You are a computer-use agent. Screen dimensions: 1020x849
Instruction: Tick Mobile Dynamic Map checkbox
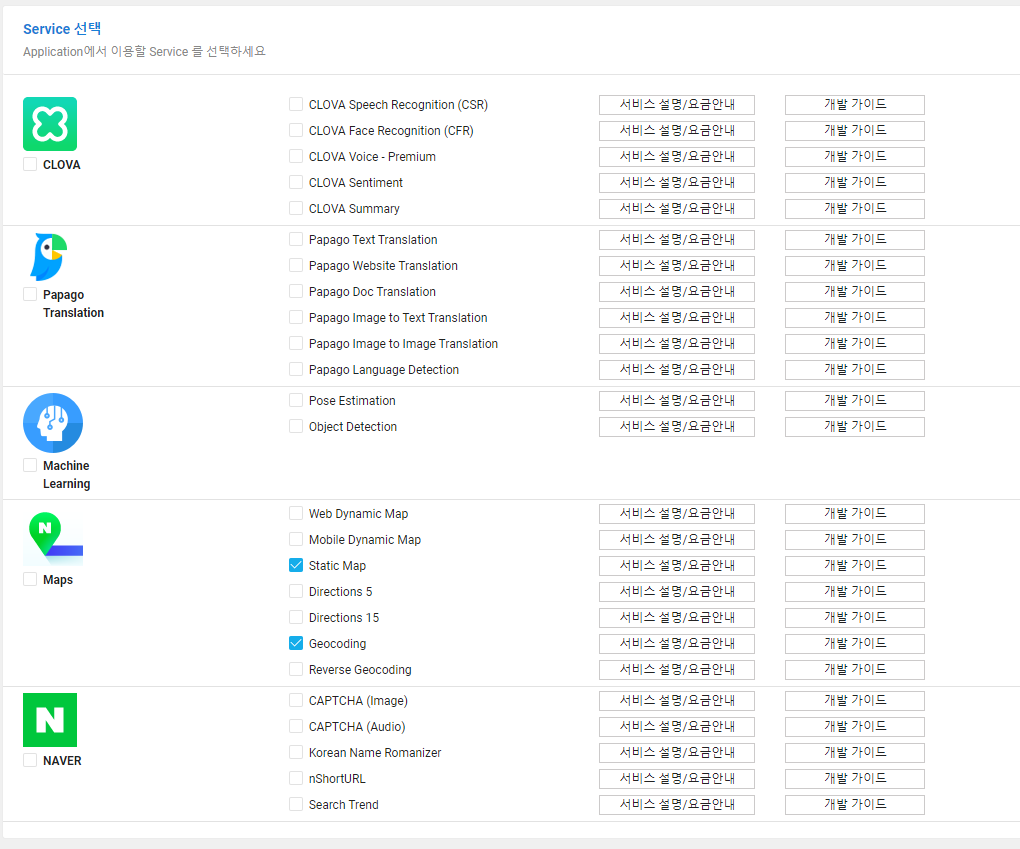tap(296, 539)
